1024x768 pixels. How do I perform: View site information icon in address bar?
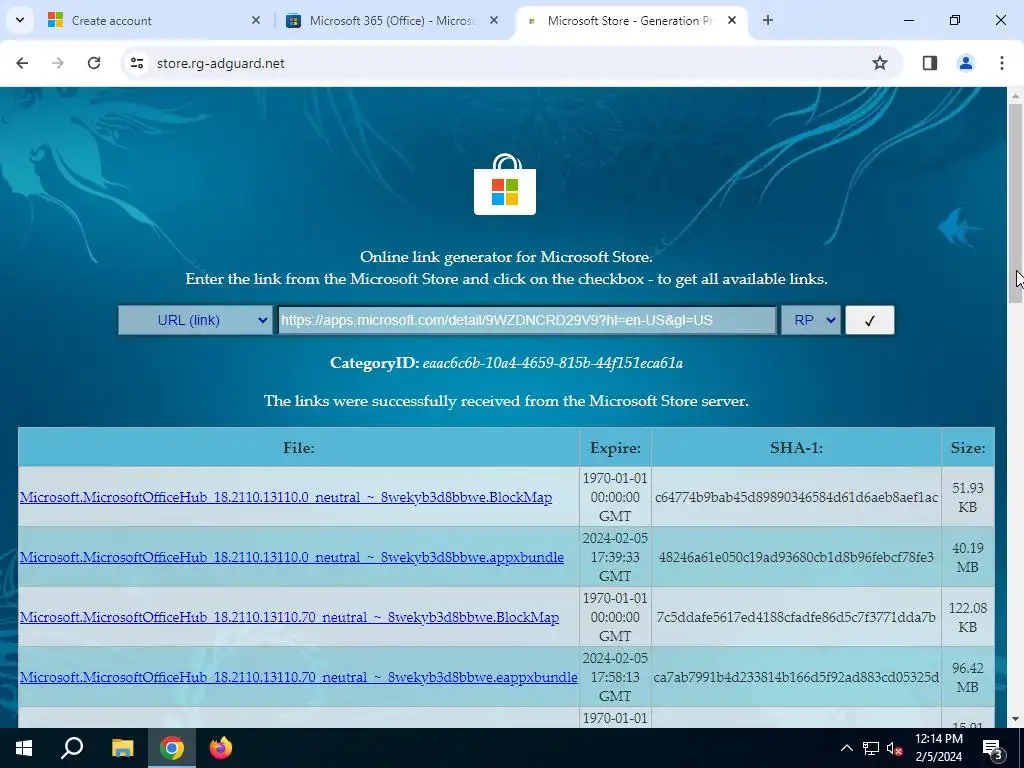[136, 63]
